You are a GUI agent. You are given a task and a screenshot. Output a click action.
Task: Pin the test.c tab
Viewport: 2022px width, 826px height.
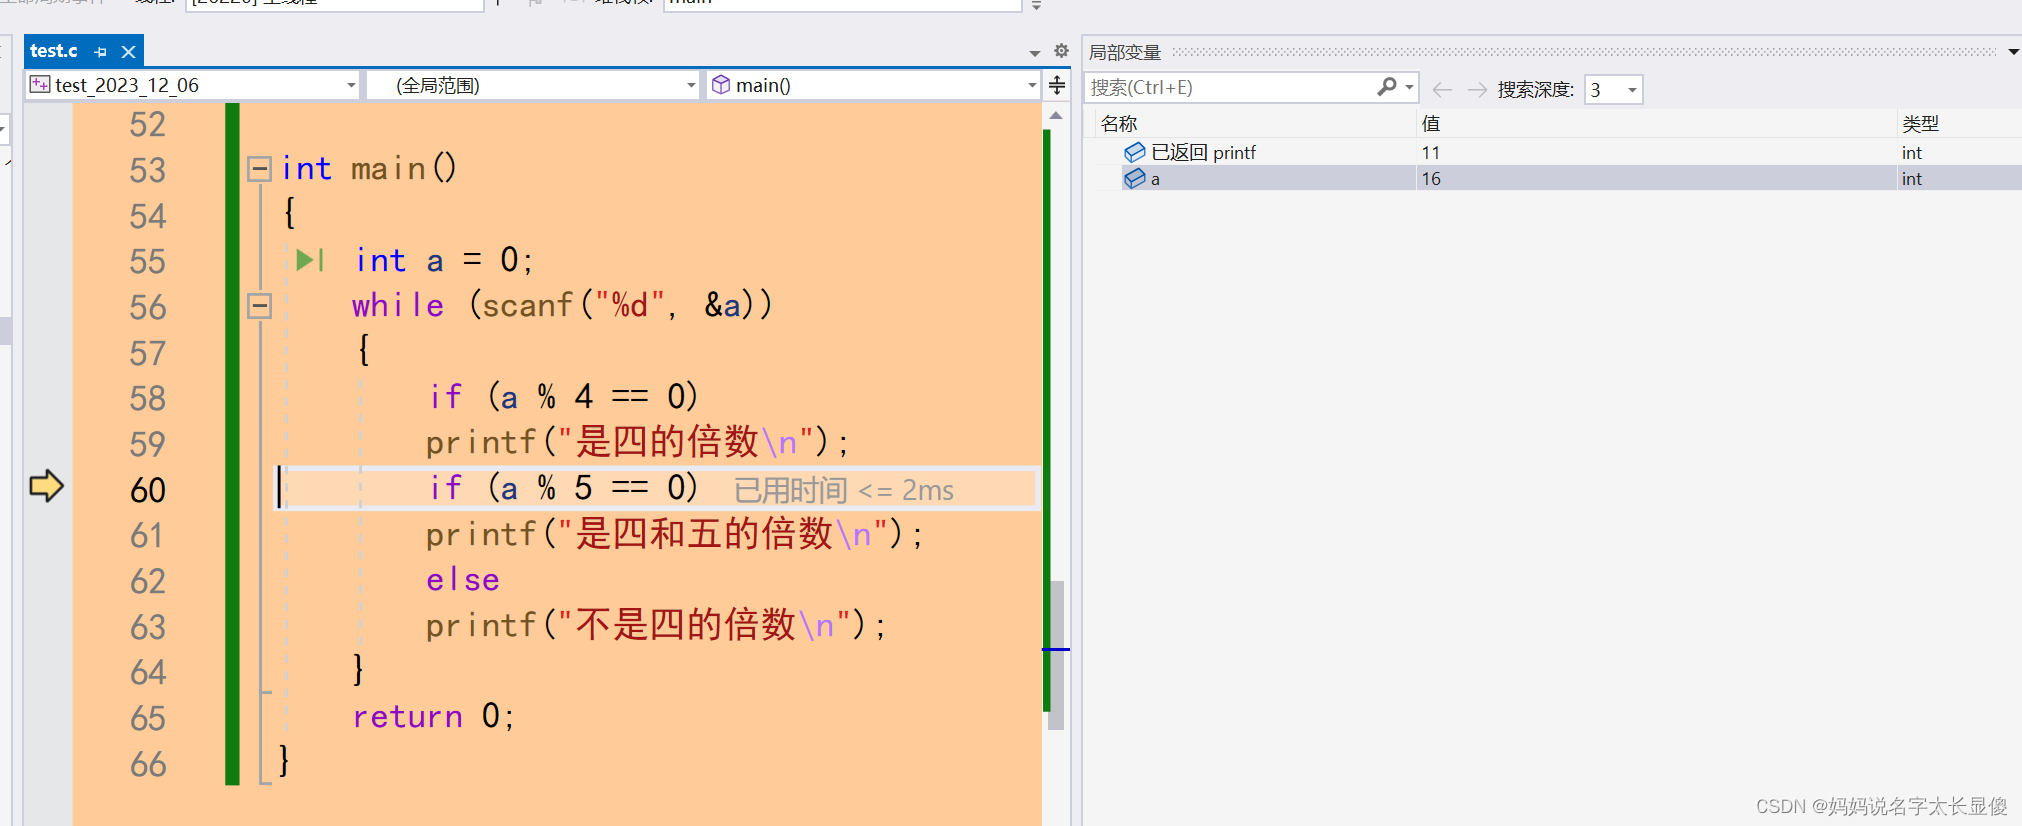pyautogui.click(x=100, y=52)
